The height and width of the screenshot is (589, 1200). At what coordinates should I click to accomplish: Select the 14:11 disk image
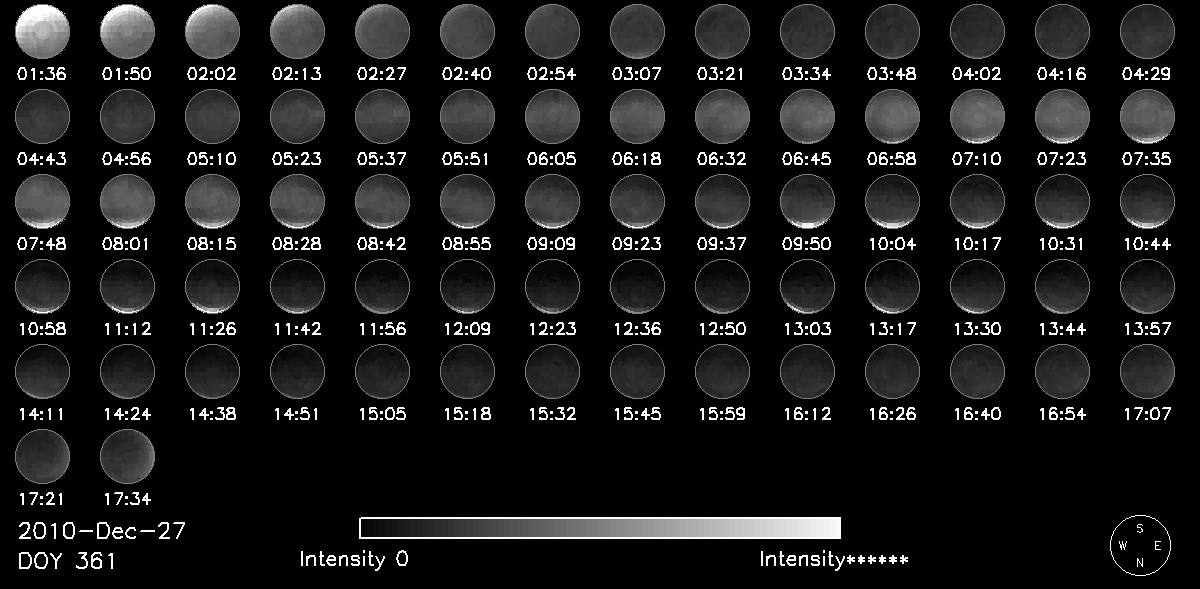point(42,371)
